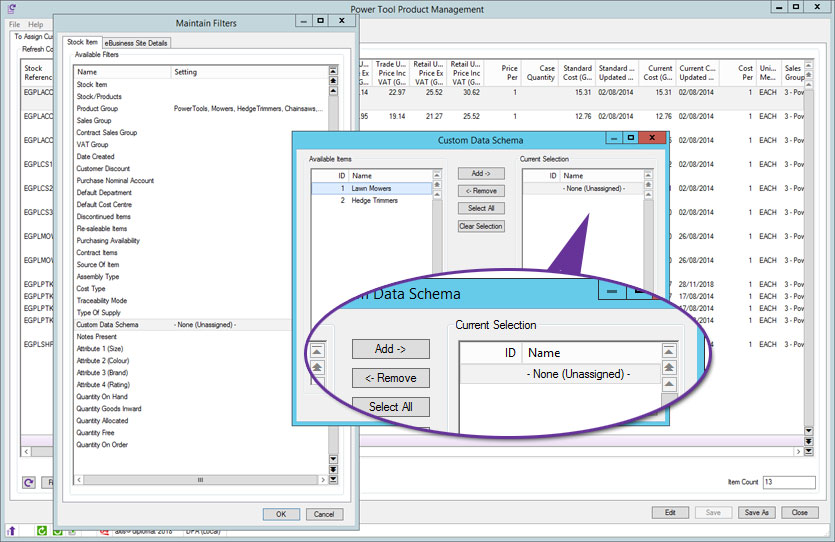Select the Custom Data Schema filter row

click(183, 325)
